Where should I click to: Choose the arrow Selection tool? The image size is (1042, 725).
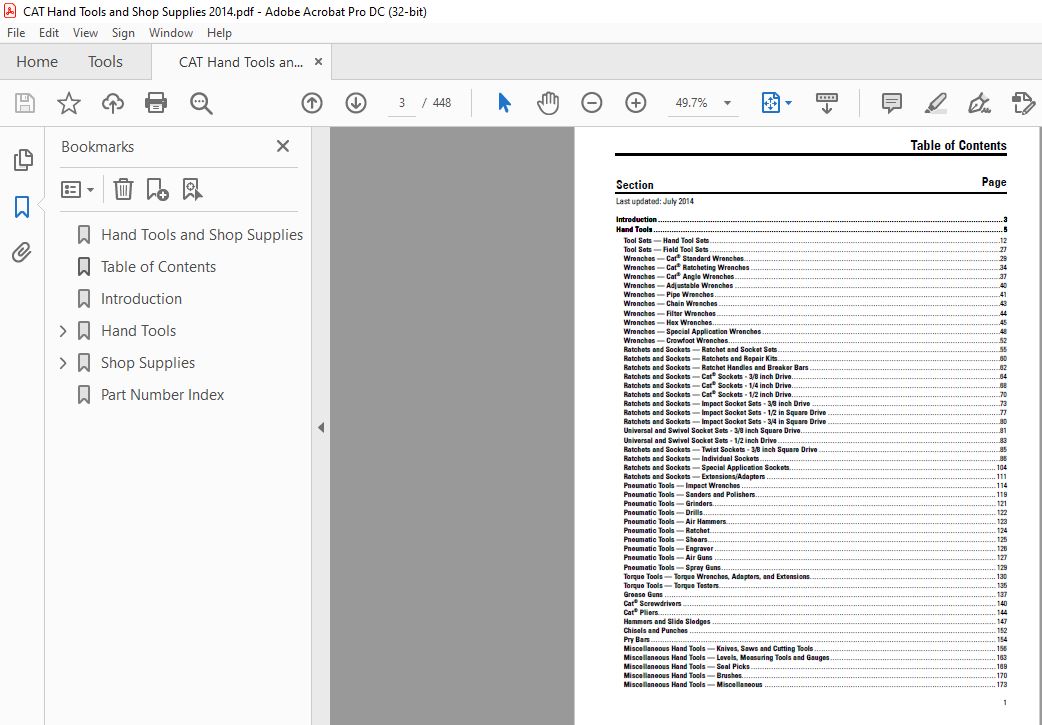click(504, 103)
